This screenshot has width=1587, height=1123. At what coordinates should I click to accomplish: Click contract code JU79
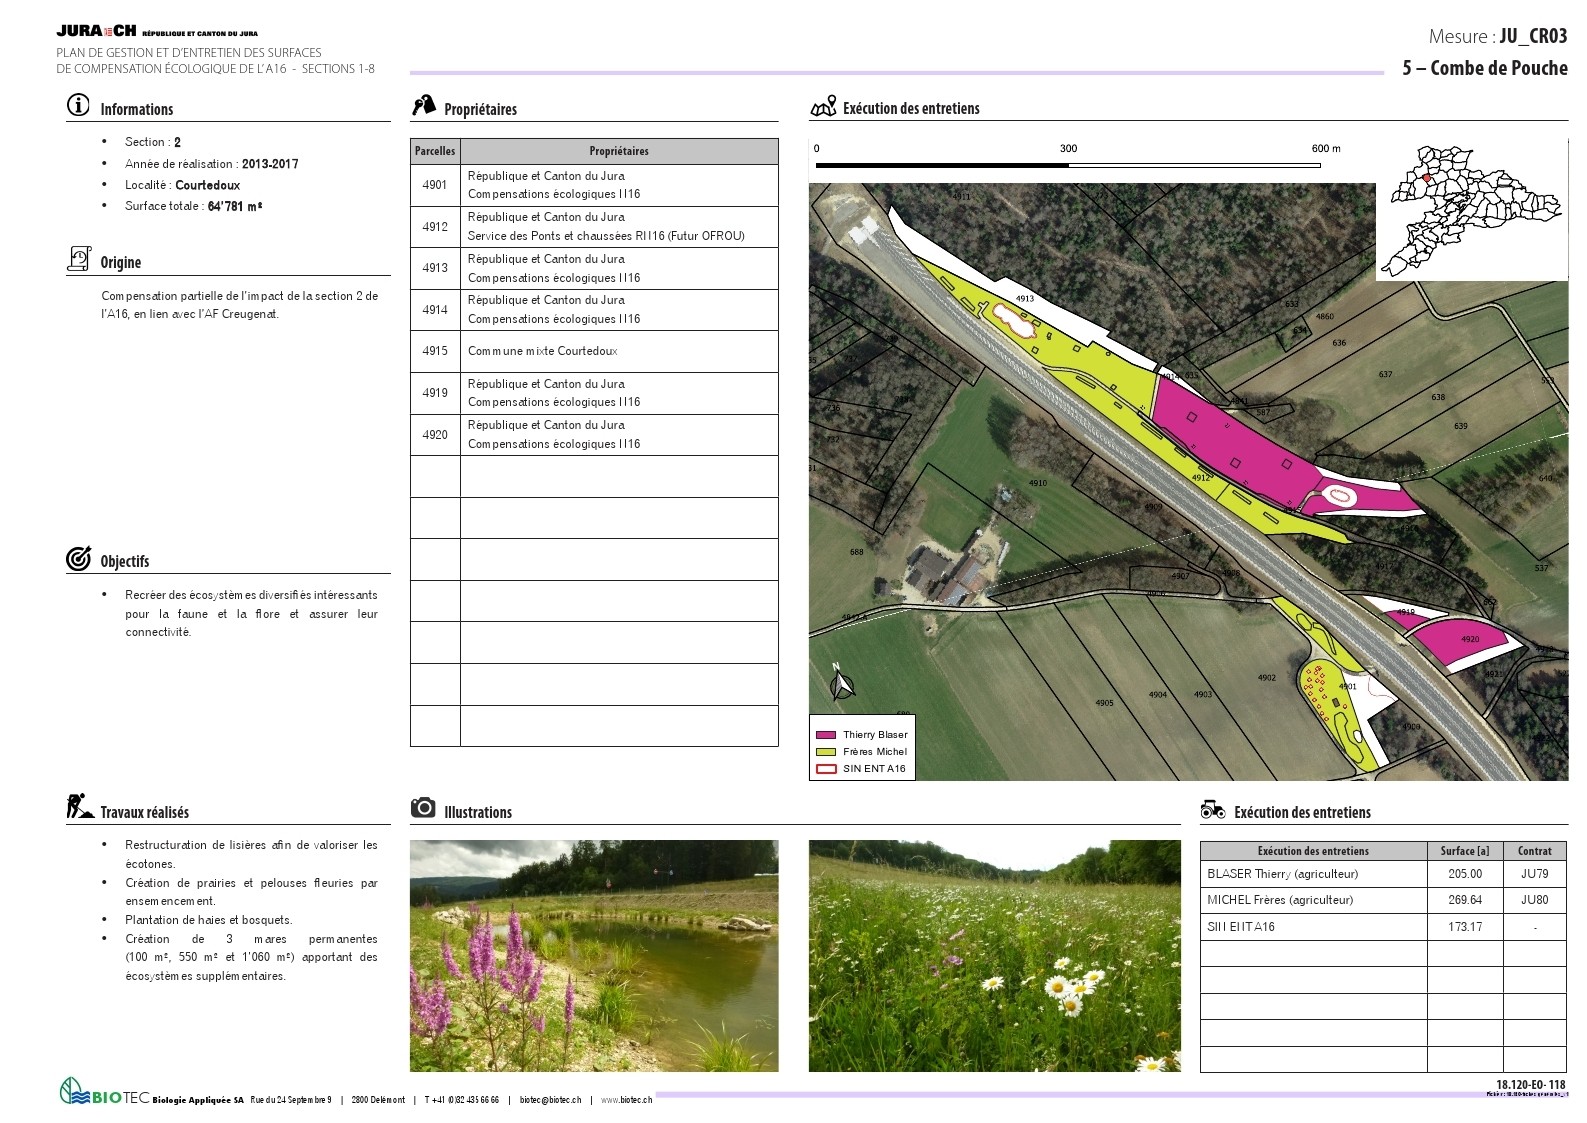coord(1534,874)
